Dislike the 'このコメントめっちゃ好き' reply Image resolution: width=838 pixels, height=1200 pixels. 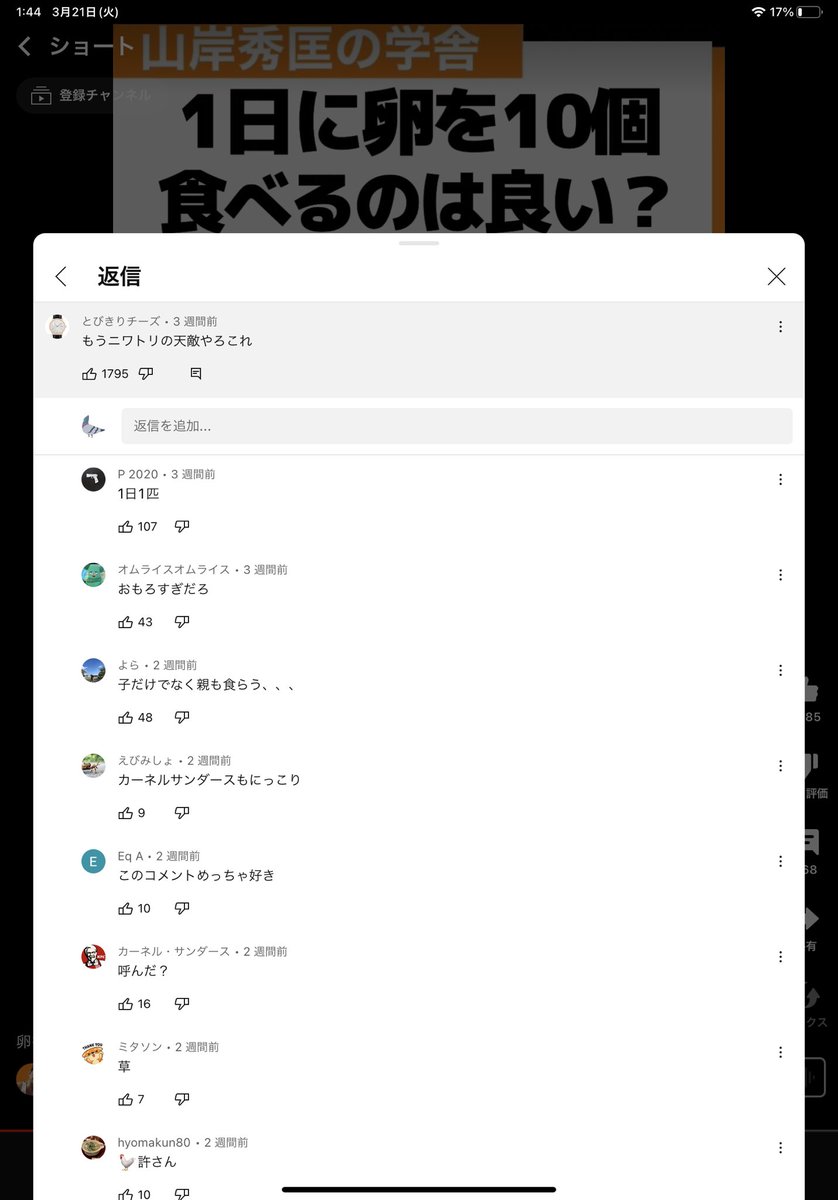(182, 909)
